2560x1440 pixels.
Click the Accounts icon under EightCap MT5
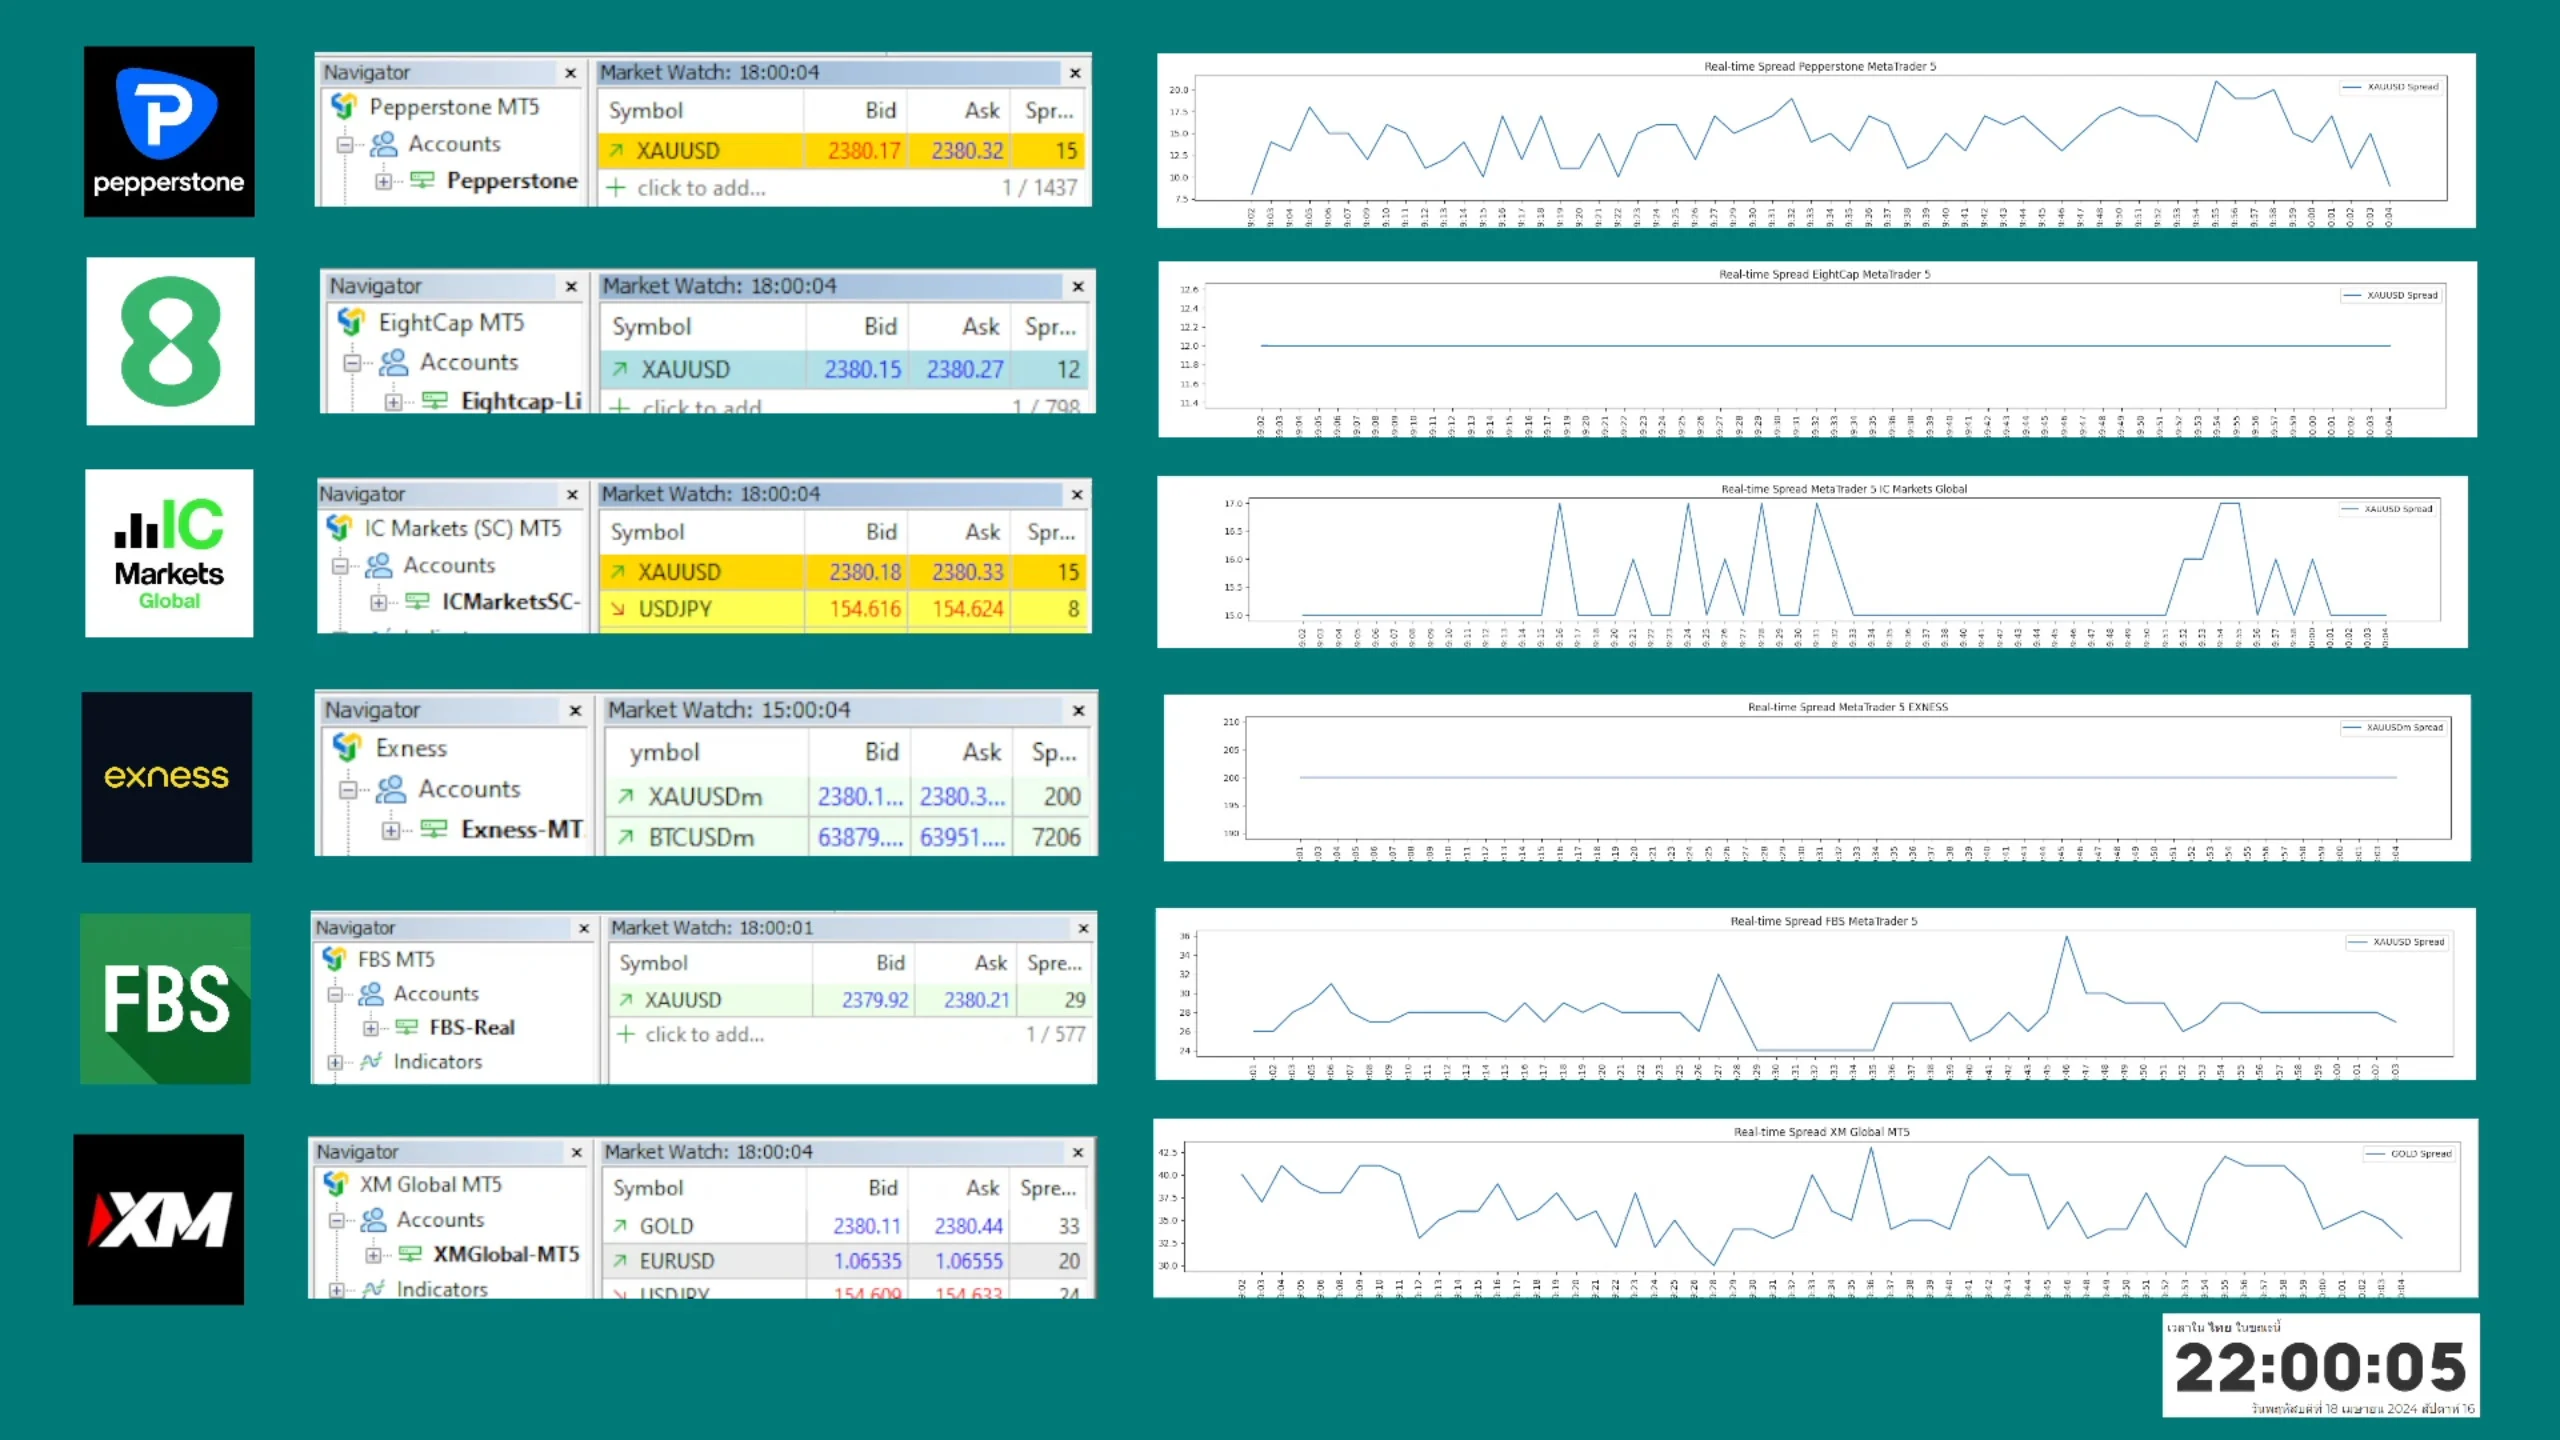pos(393,362)
